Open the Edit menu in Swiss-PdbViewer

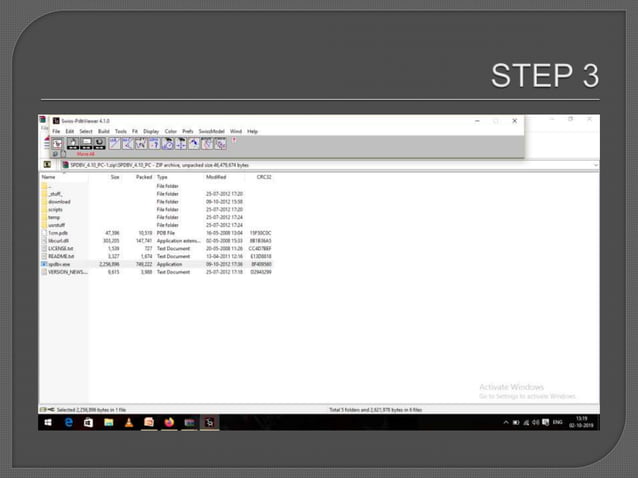coord(70,131)
